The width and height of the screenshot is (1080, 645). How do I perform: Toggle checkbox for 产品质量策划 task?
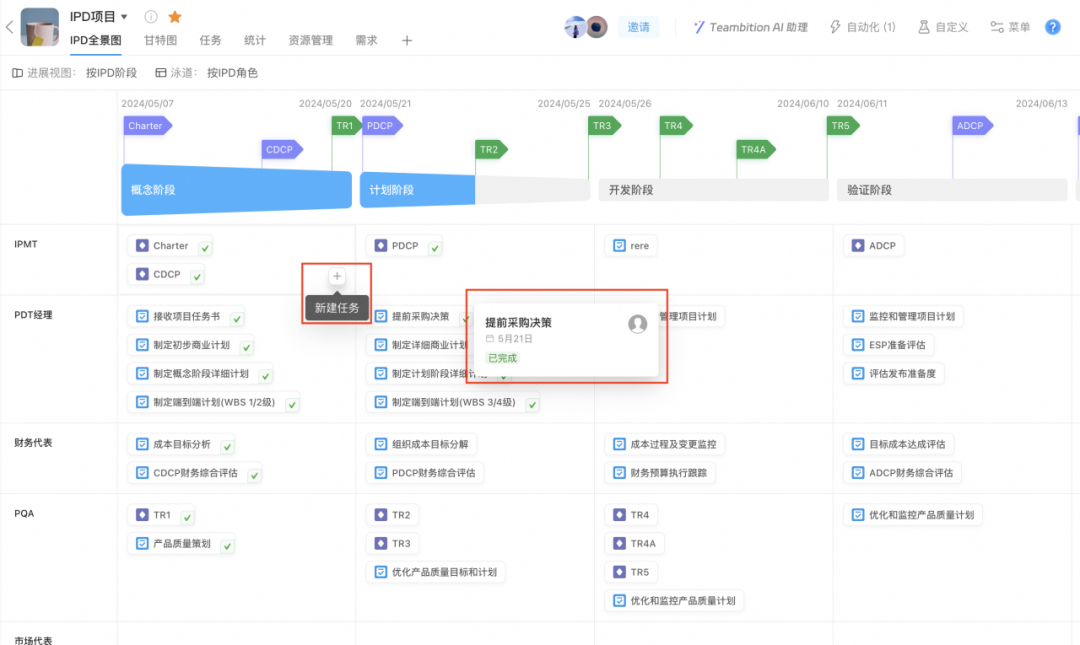tap(228, 546)
